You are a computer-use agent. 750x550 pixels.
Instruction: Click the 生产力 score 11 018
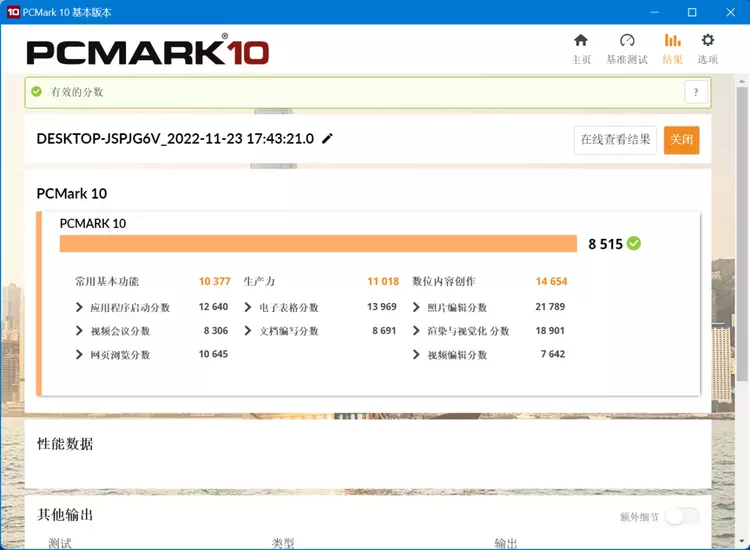(383, 281)
